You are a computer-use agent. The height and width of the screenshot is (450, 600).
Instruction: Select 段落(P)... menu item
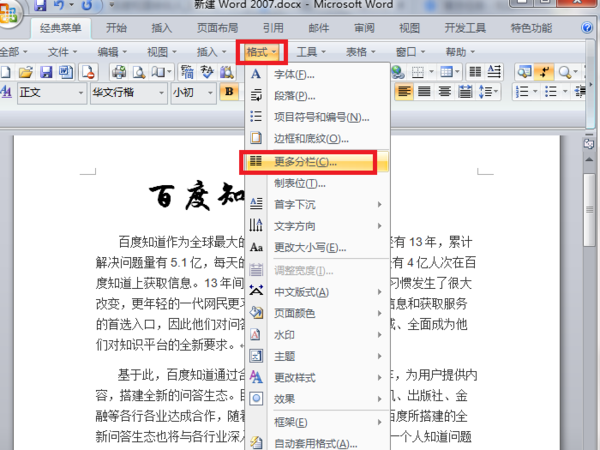318,96
